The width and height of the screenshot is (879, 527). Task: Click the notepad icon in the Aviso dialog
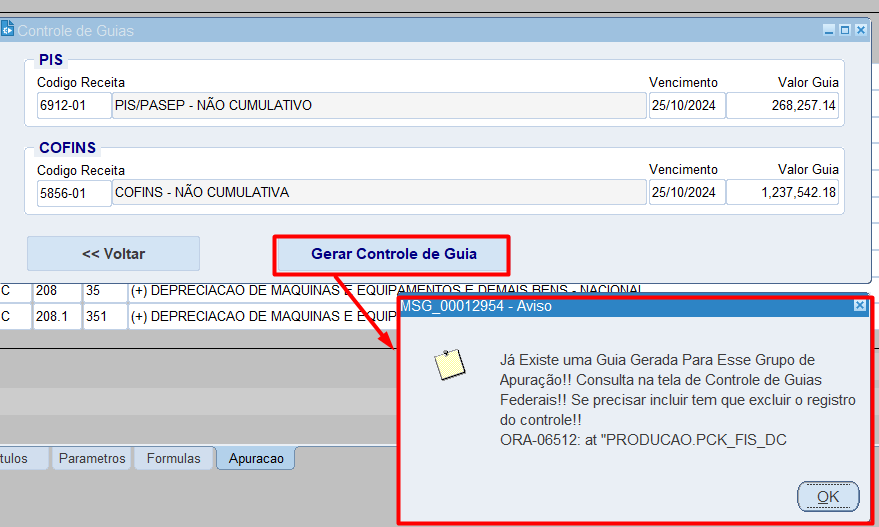[x=450, y=366]
